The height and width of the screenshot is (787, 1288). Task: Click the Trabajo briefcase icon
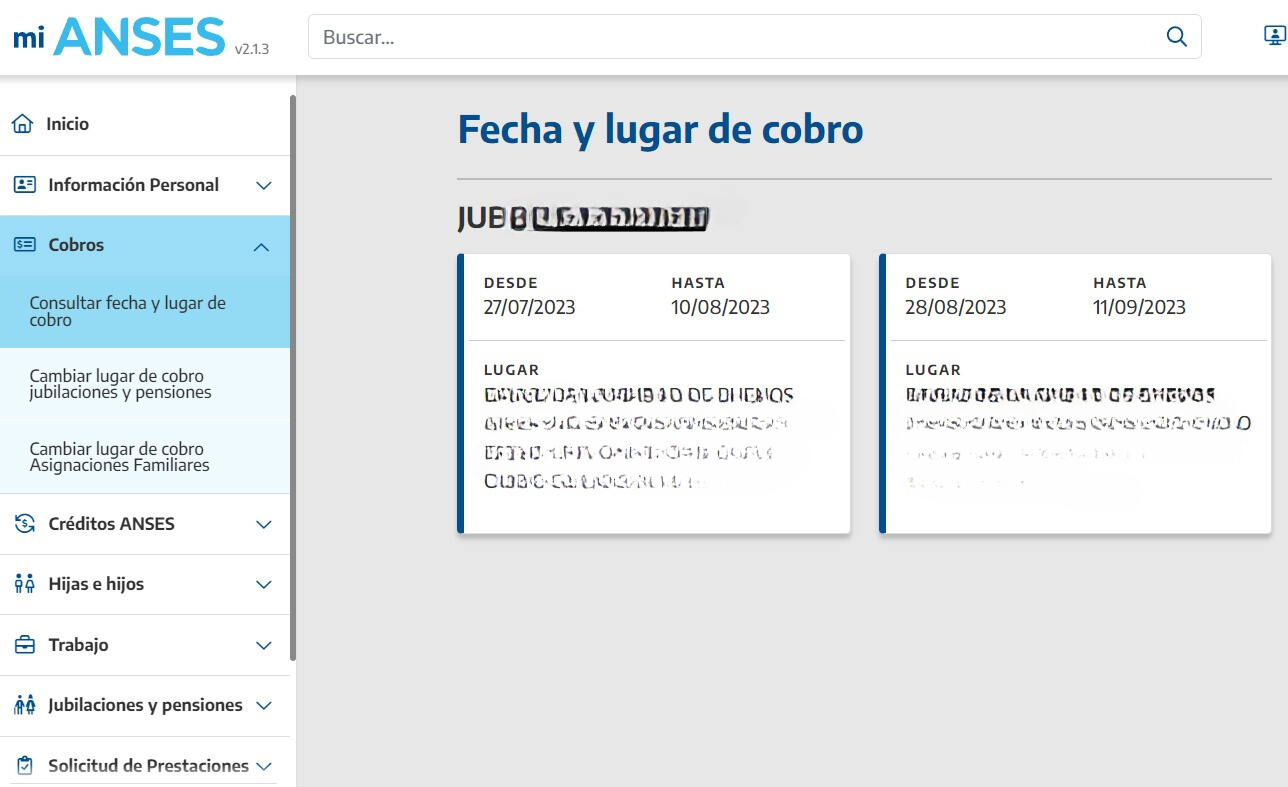point(25,645)
